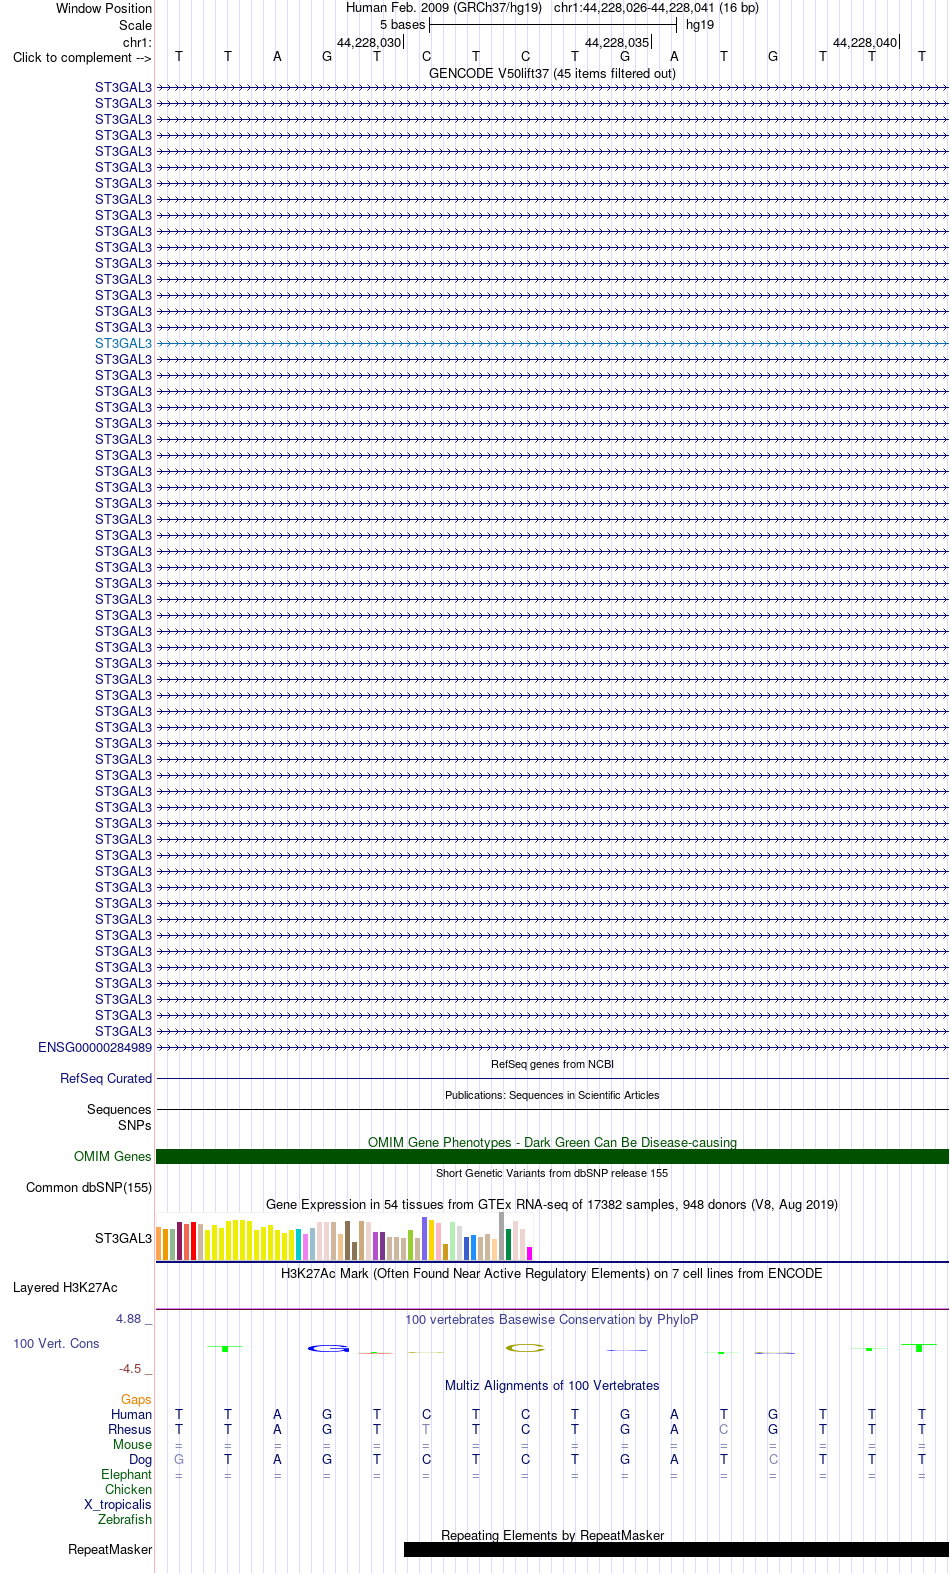Open the Layered H3K27Ac track label

65,1287
